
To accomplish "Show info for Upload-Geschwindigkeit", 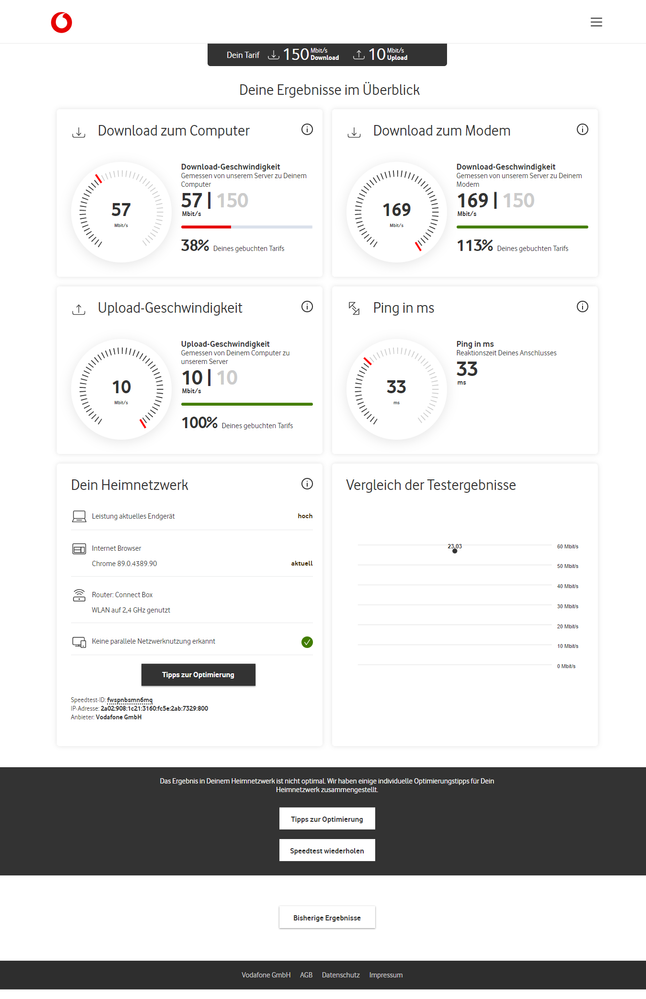I will [307, 306].
